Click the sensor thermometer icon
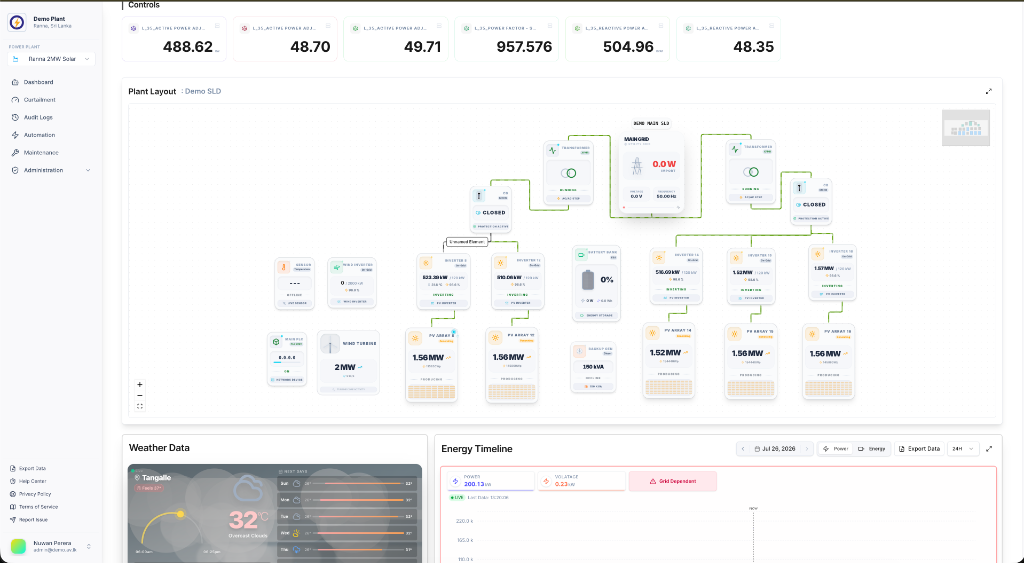The image size is (1024, 563). pos(284,266)
